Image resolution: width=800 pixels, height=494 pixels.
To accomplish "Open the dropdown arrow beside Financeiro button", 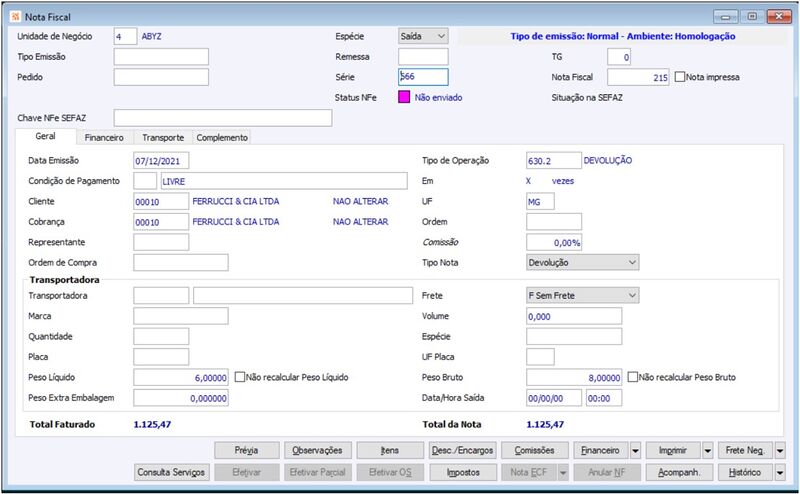I will tap(635, 451).
